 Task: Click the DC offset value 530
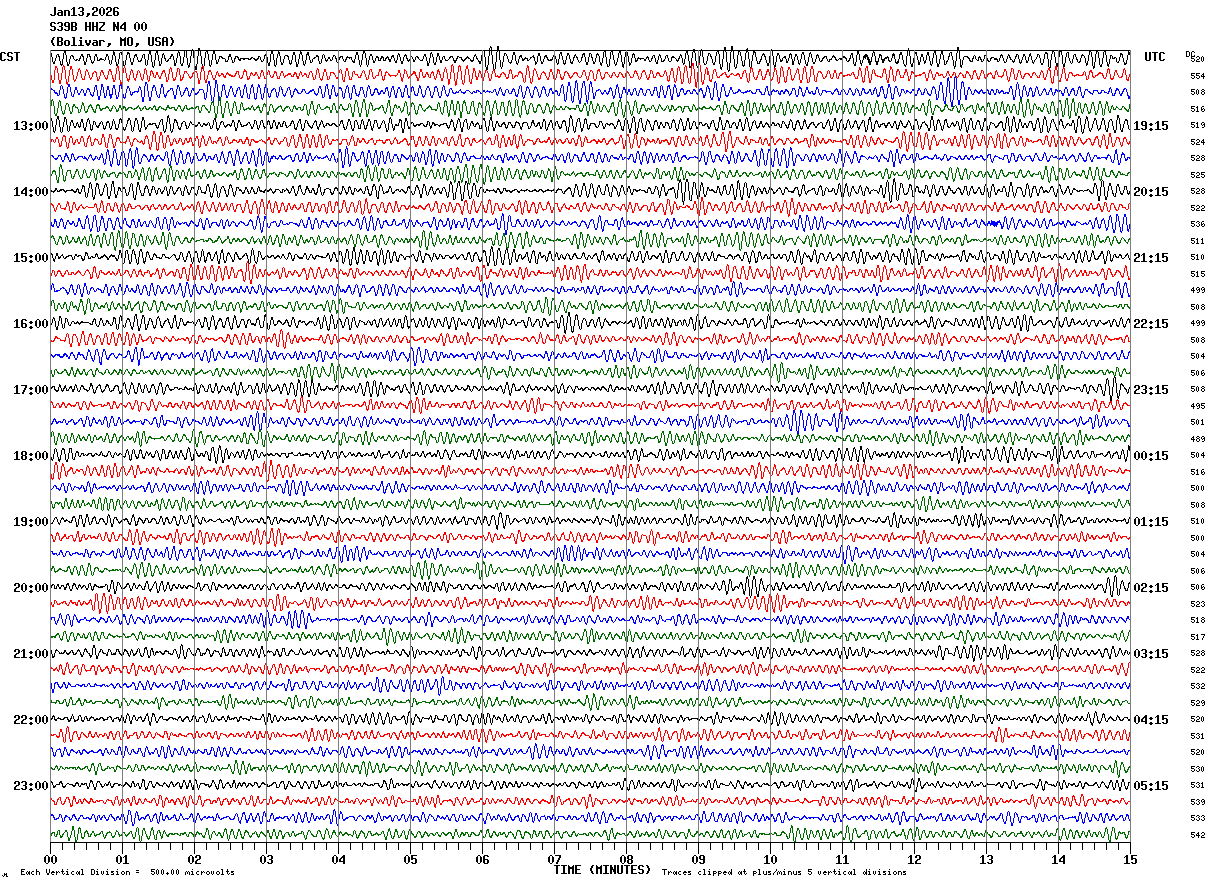tap(1197, 769)
